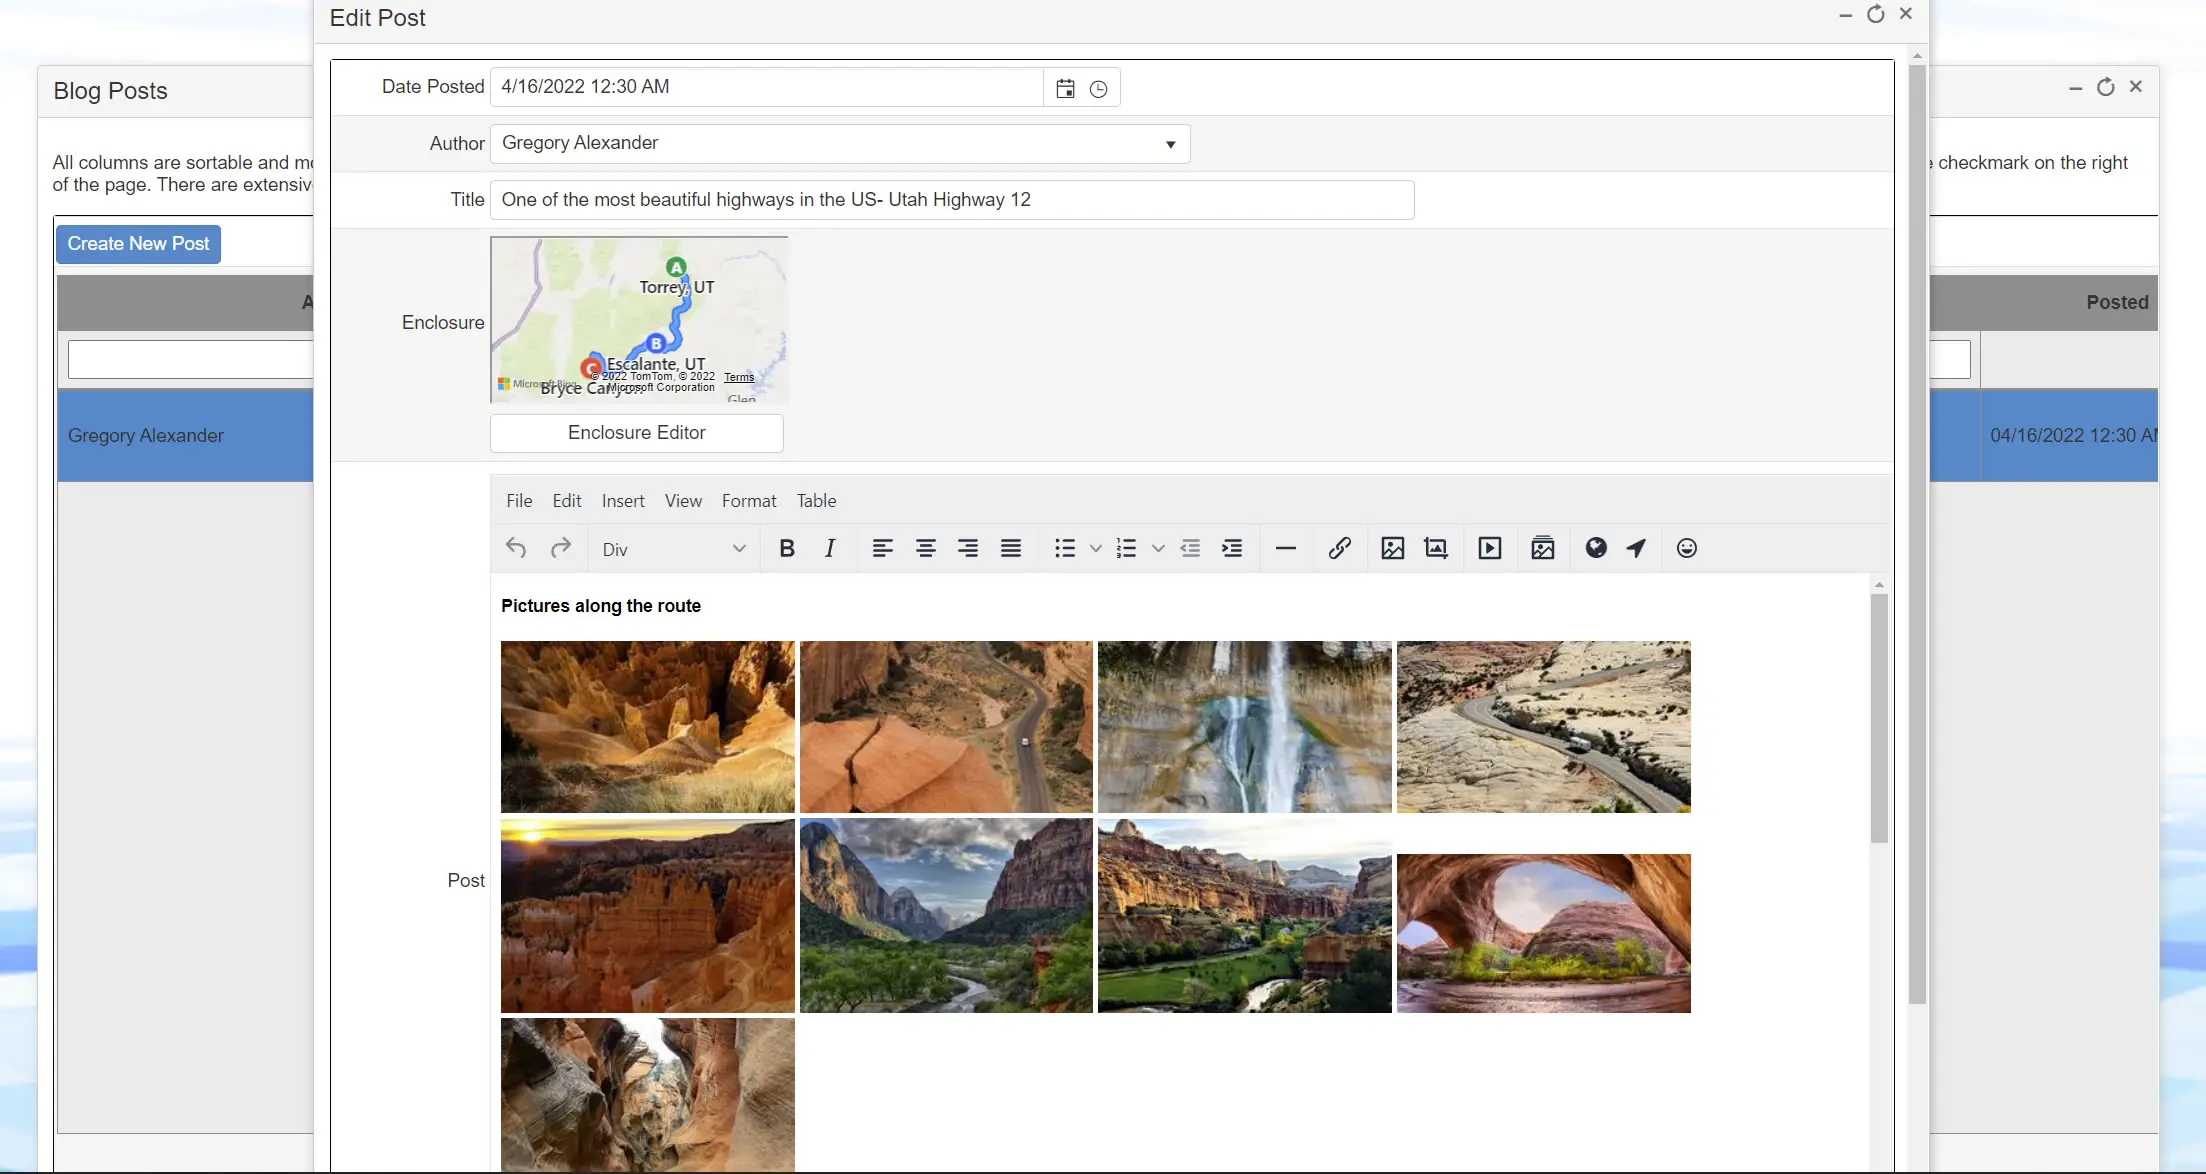Click Create New Post button
The image size is (2206, 1174).
click(138, 244)
